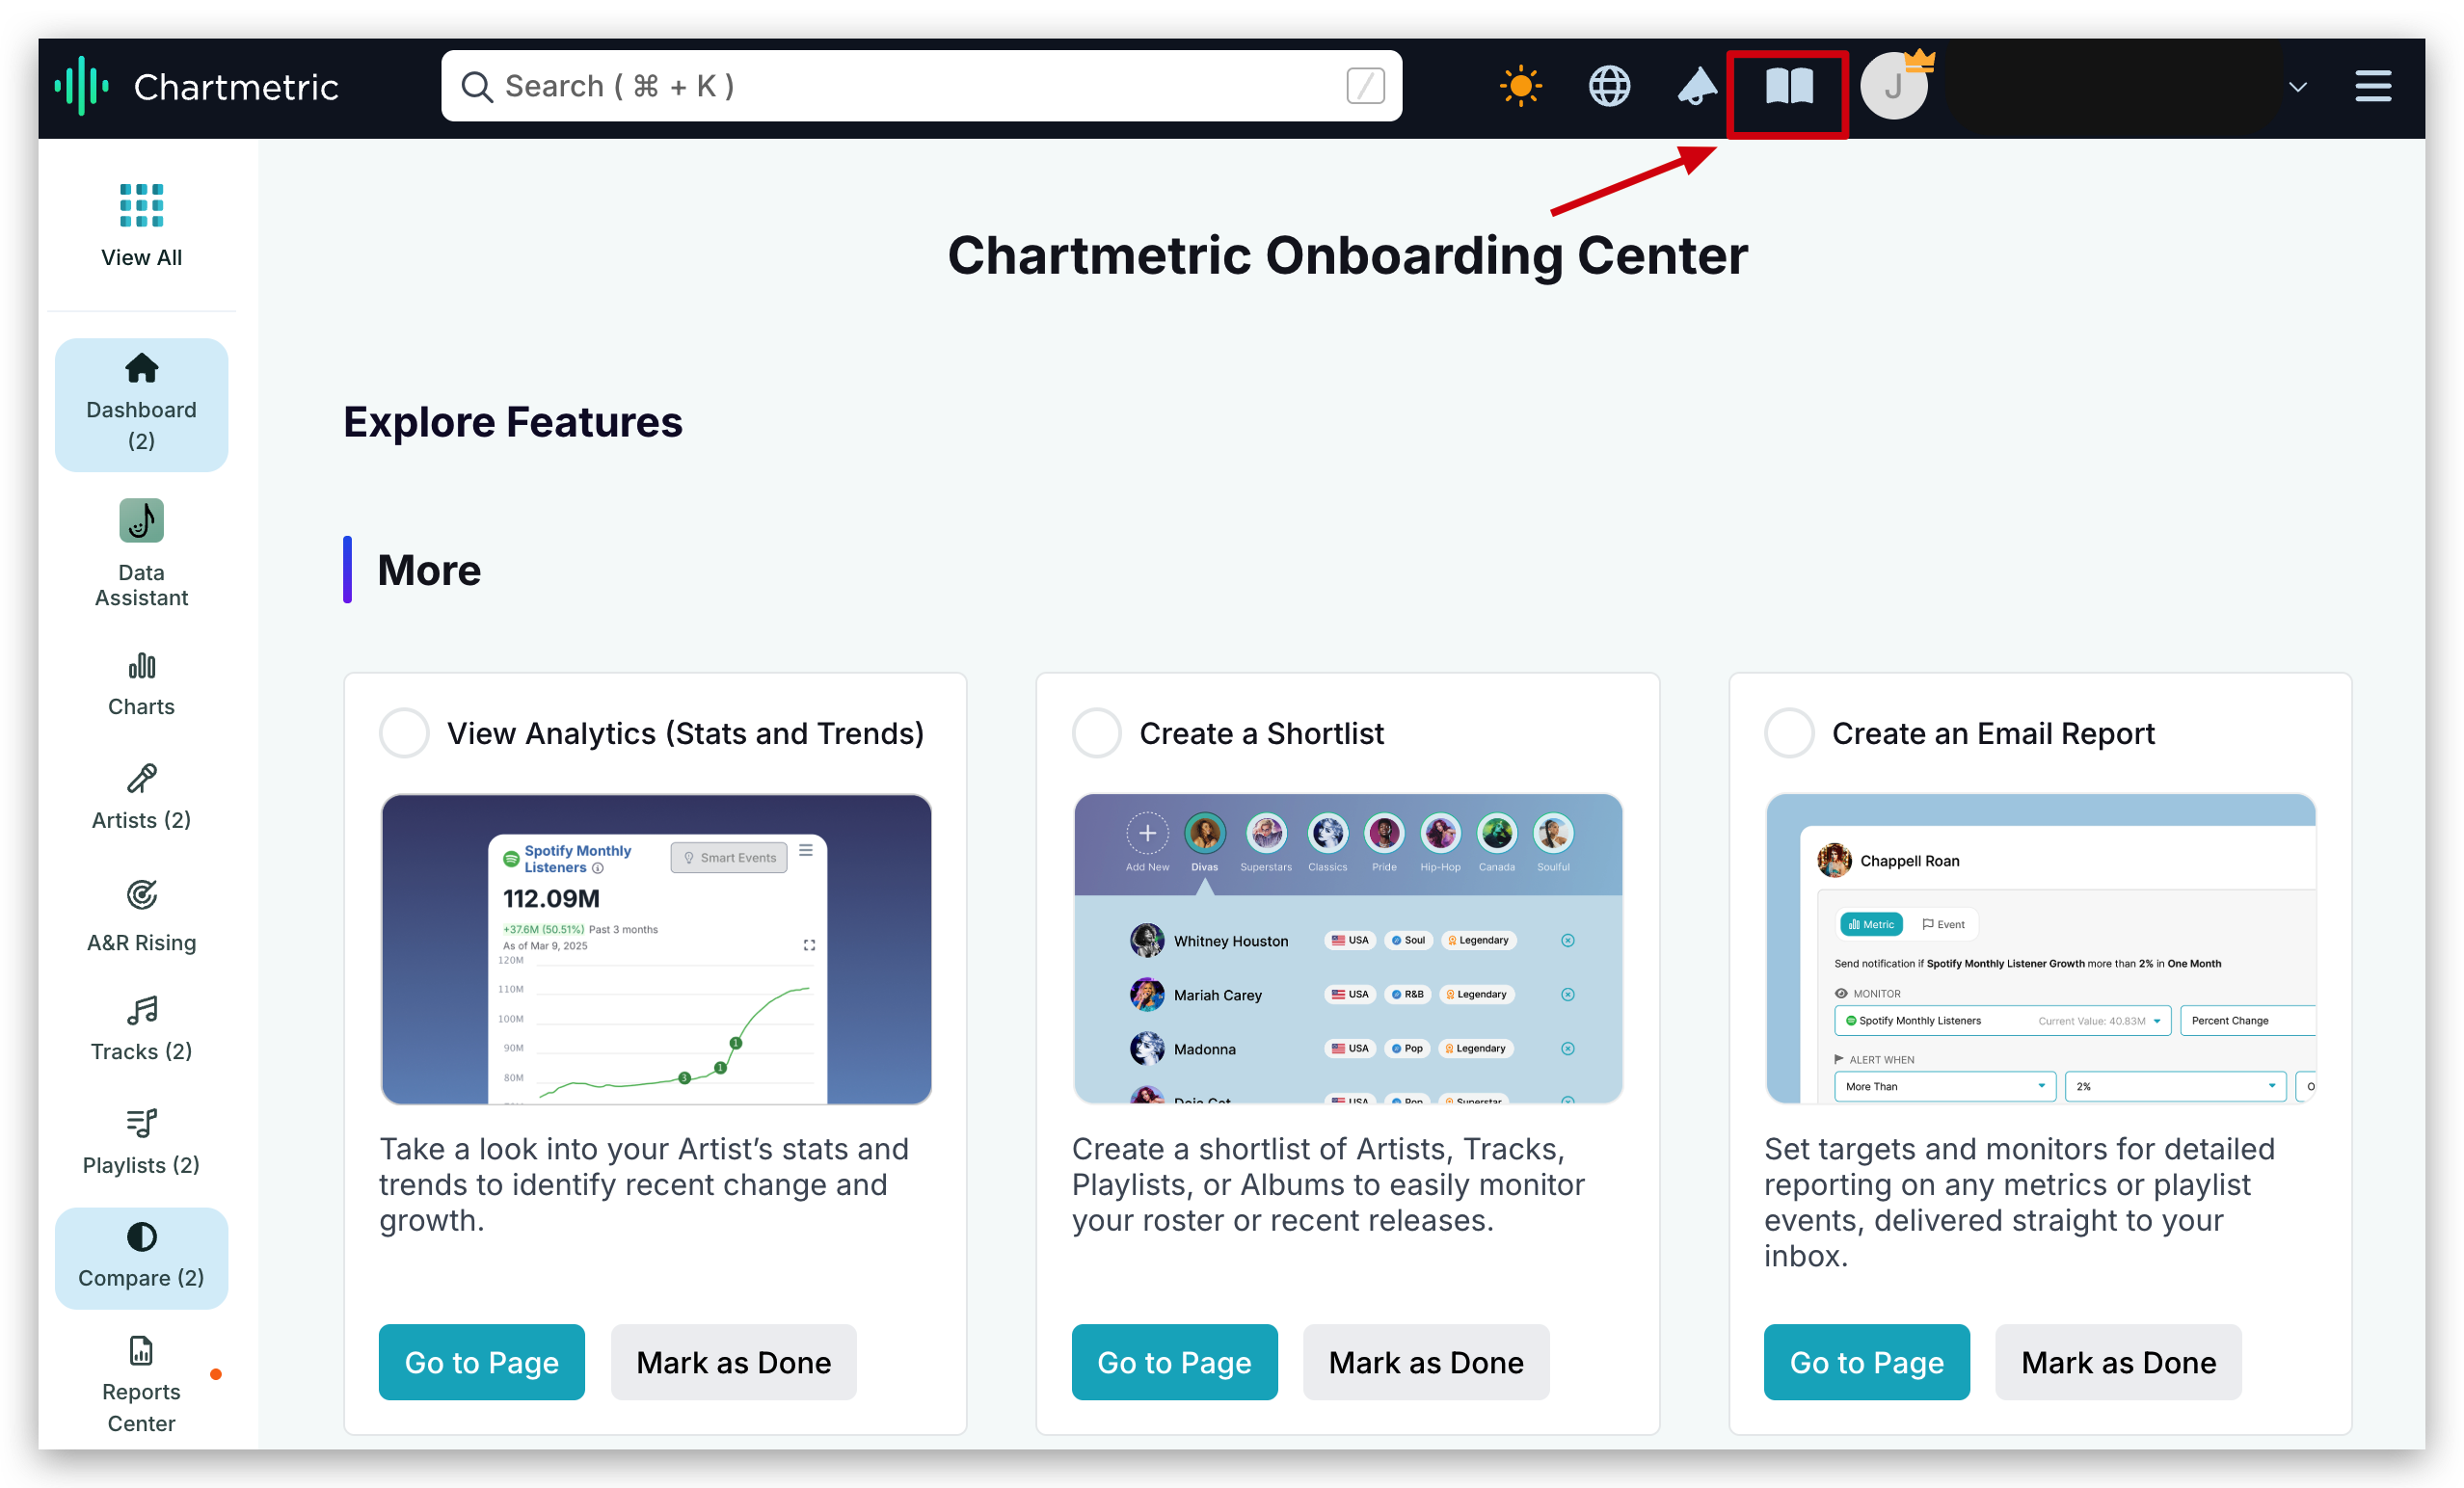Open the Charts sidebar icon

click(x=141, y=685)
